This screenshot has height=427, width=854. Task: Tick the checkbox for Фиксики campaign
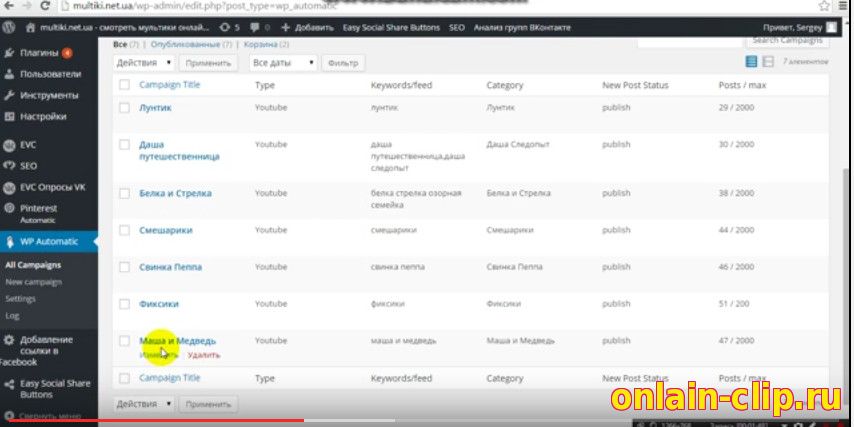pyautogui.click(x=125, y=304)
